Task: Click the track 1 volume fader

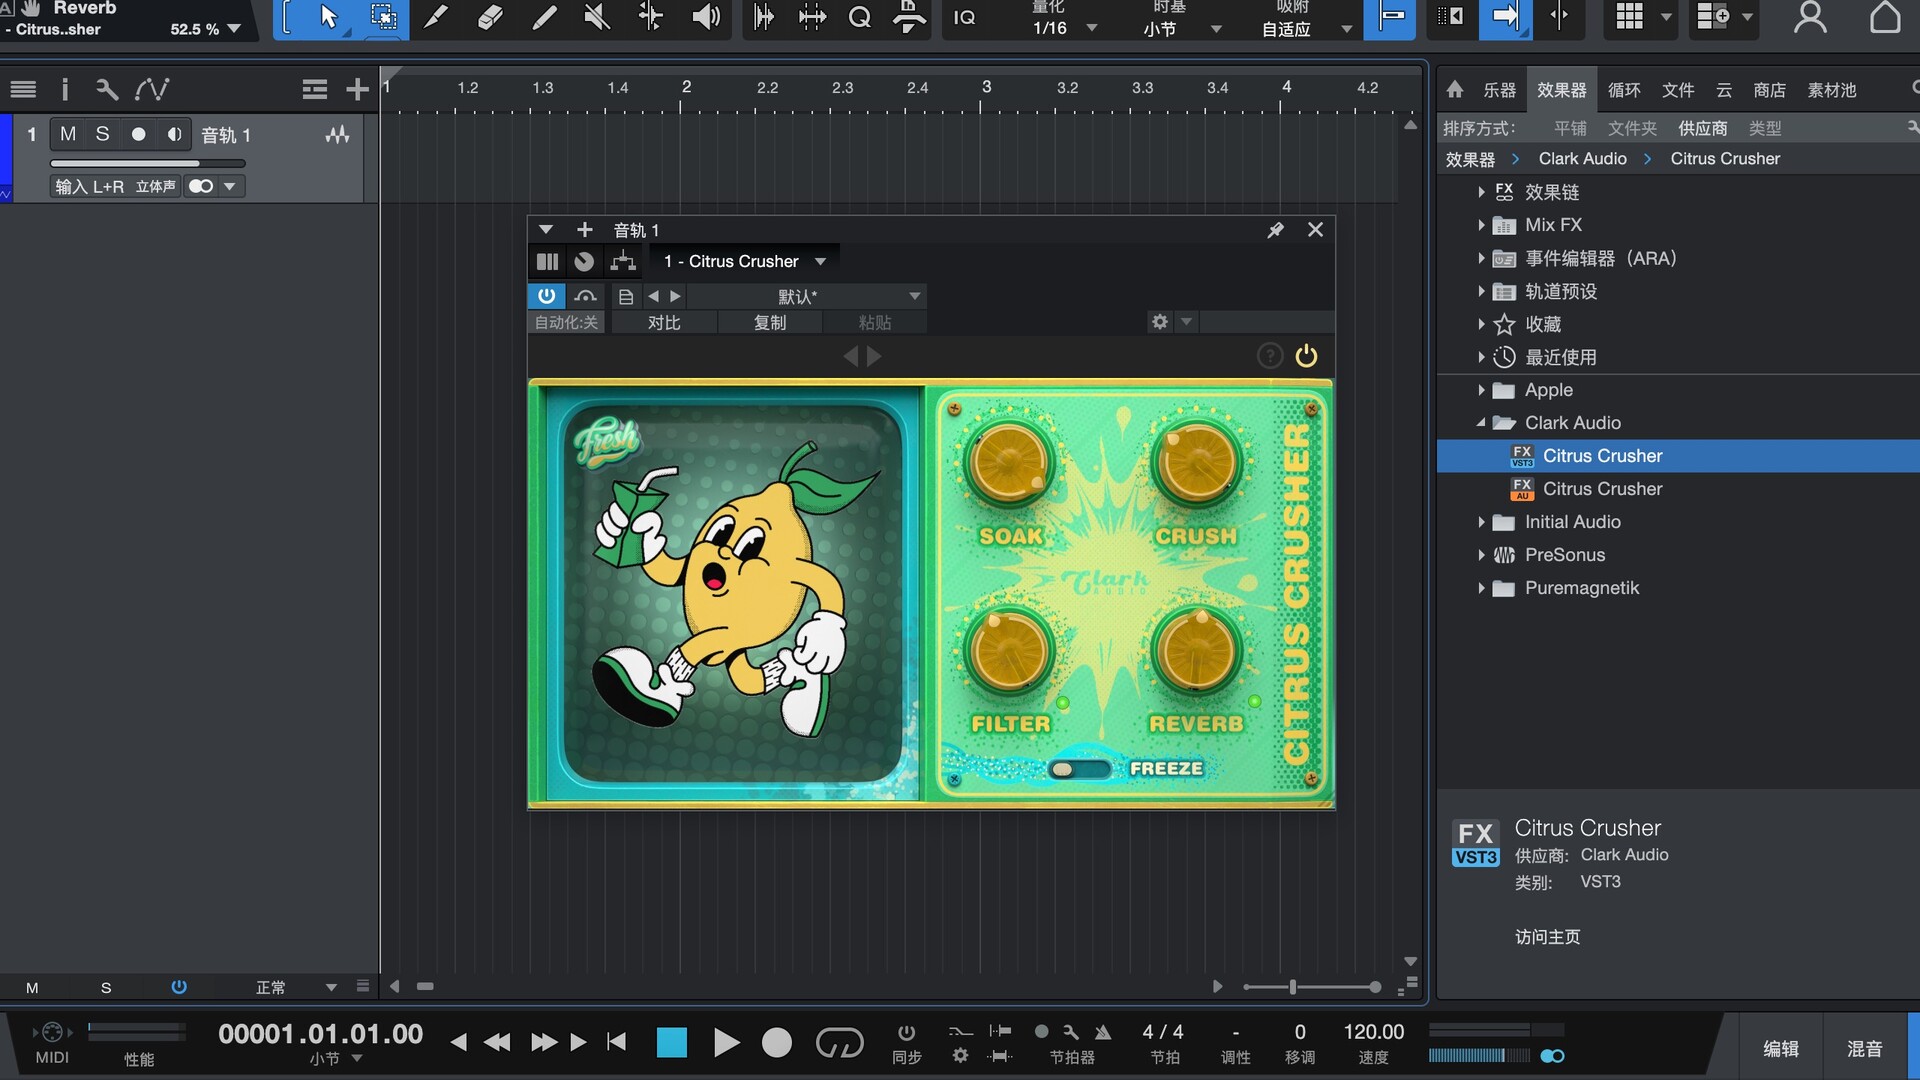Action: pyautogui.click(x=147, y=163)
